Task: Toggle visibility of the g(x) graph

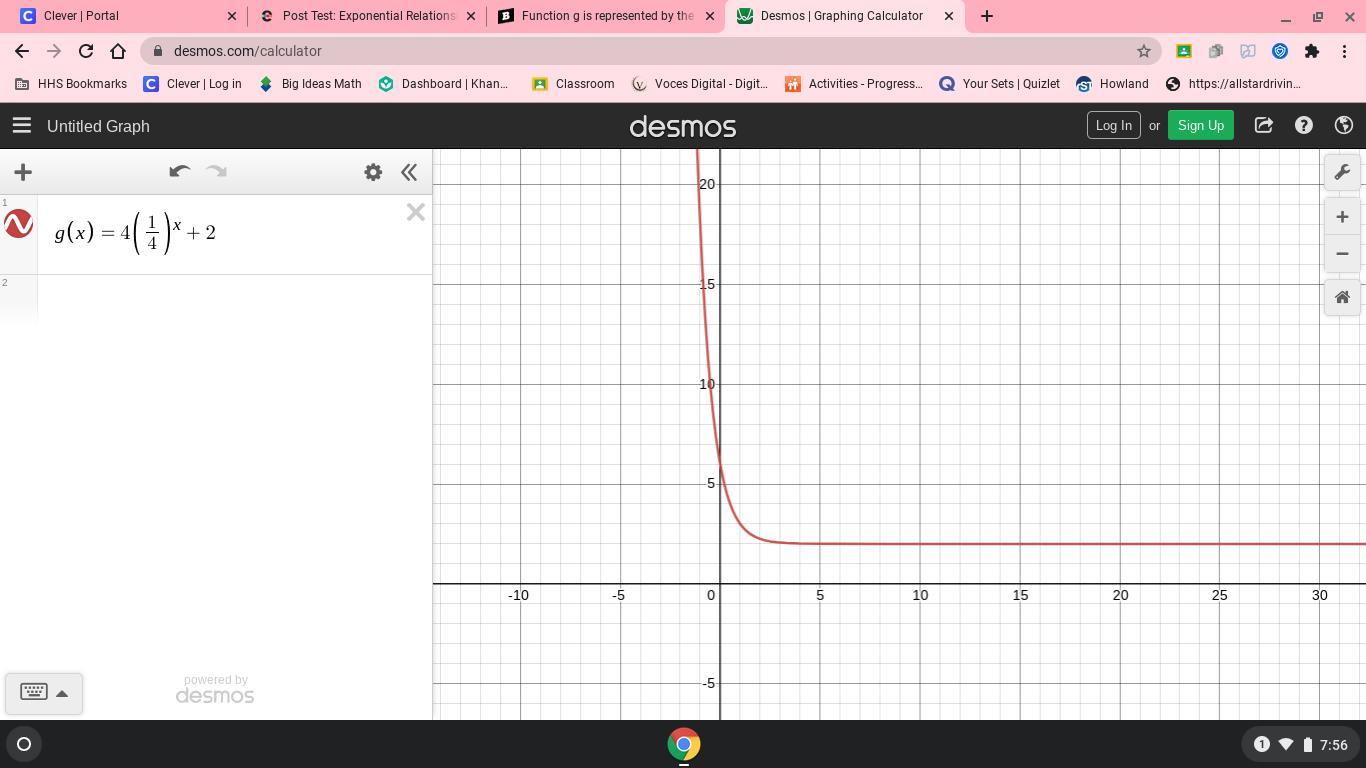Action: pyautogui.click(x=19, y=224)
